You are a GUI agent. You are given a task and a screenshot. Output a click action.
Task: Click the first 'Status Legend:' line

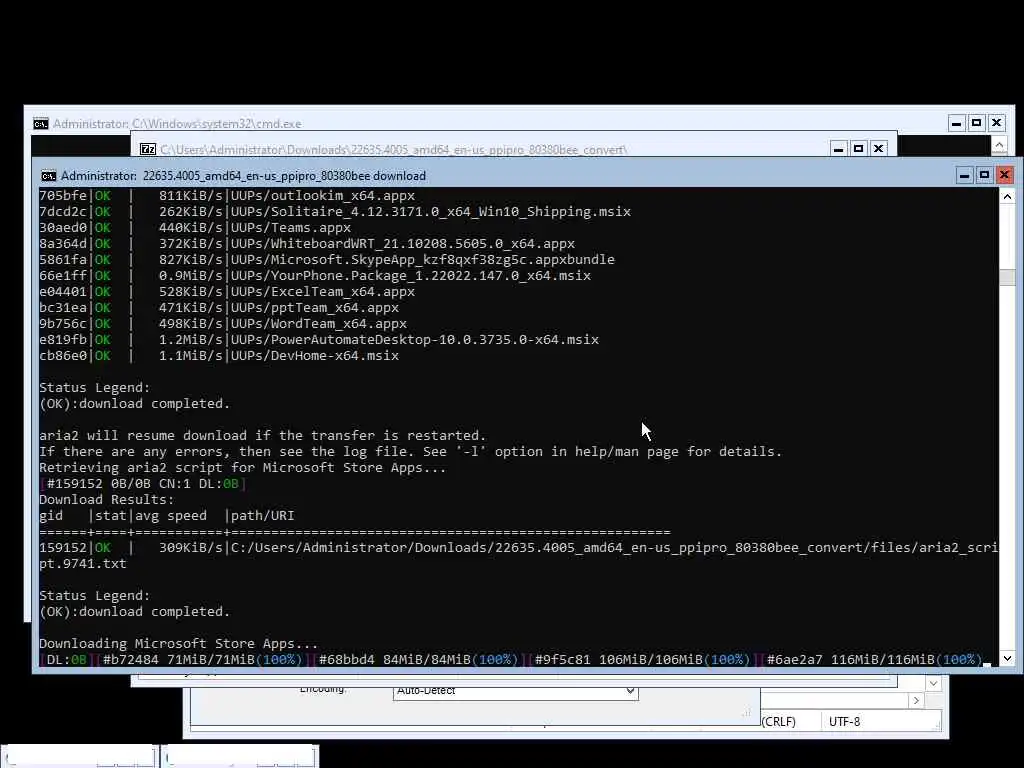click(95, 387)
